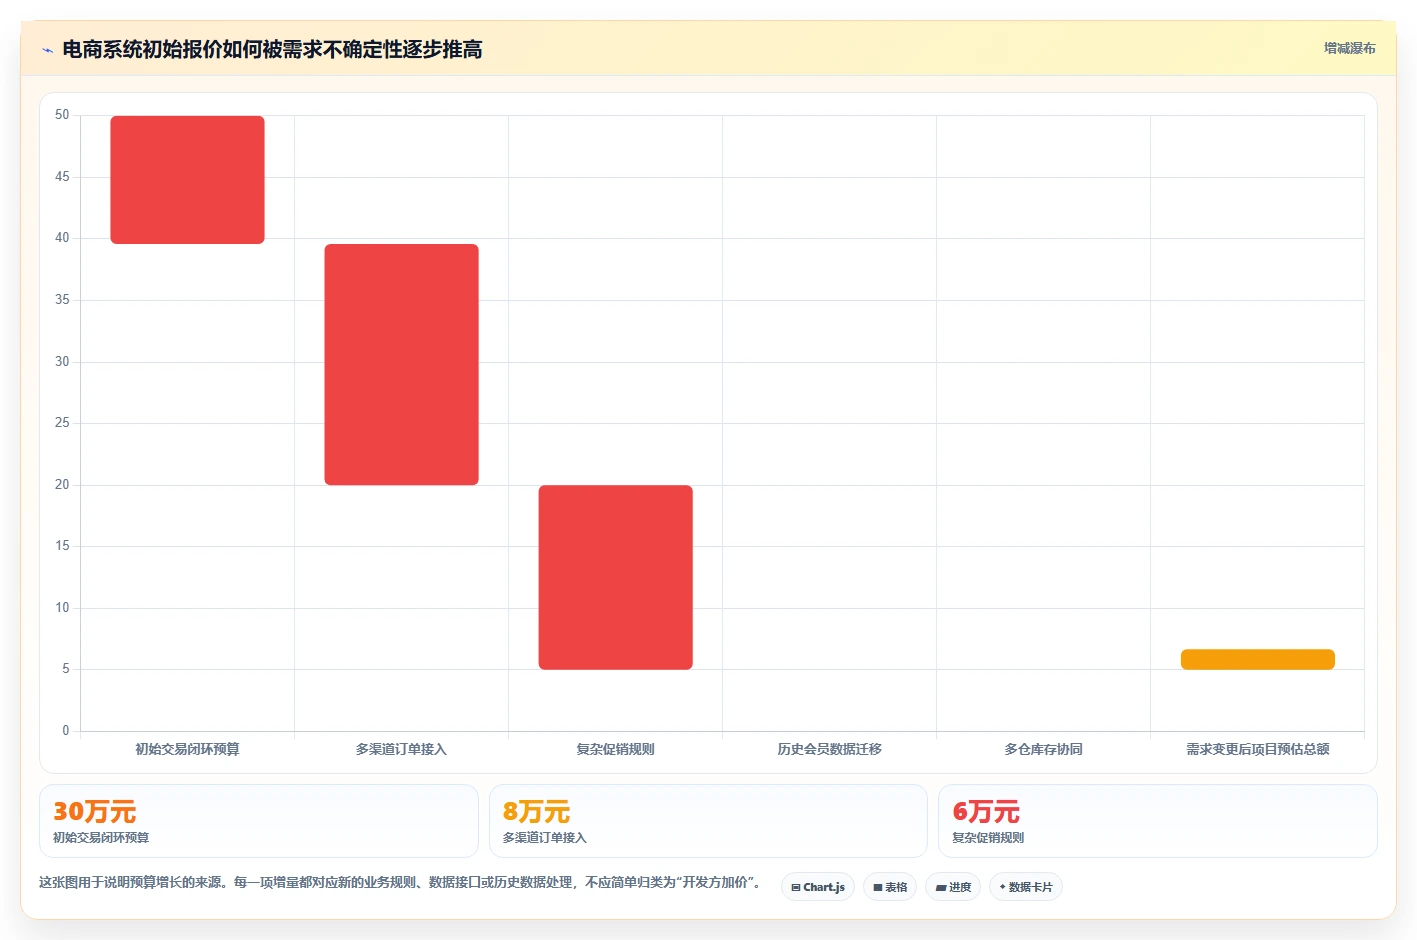Open the 30万元 初始交易闭环预算 data card

[259, 821]
